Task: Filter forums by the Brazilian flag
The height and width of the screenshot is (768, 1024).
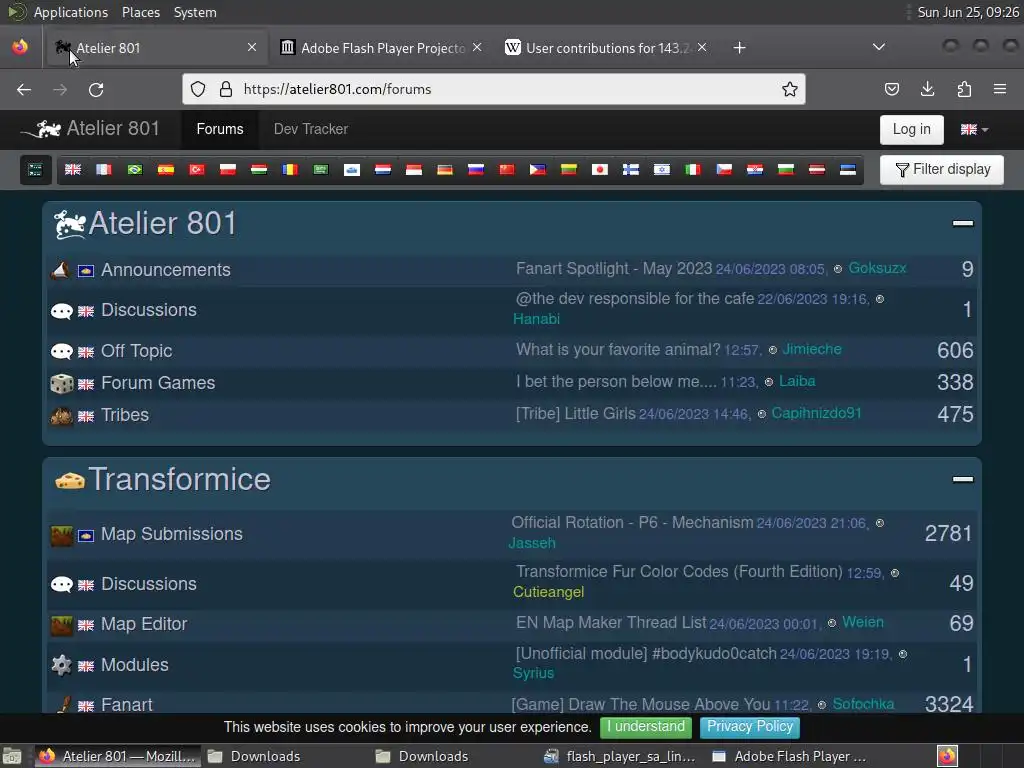Action: pyautogui.click(x=135, y=170)
